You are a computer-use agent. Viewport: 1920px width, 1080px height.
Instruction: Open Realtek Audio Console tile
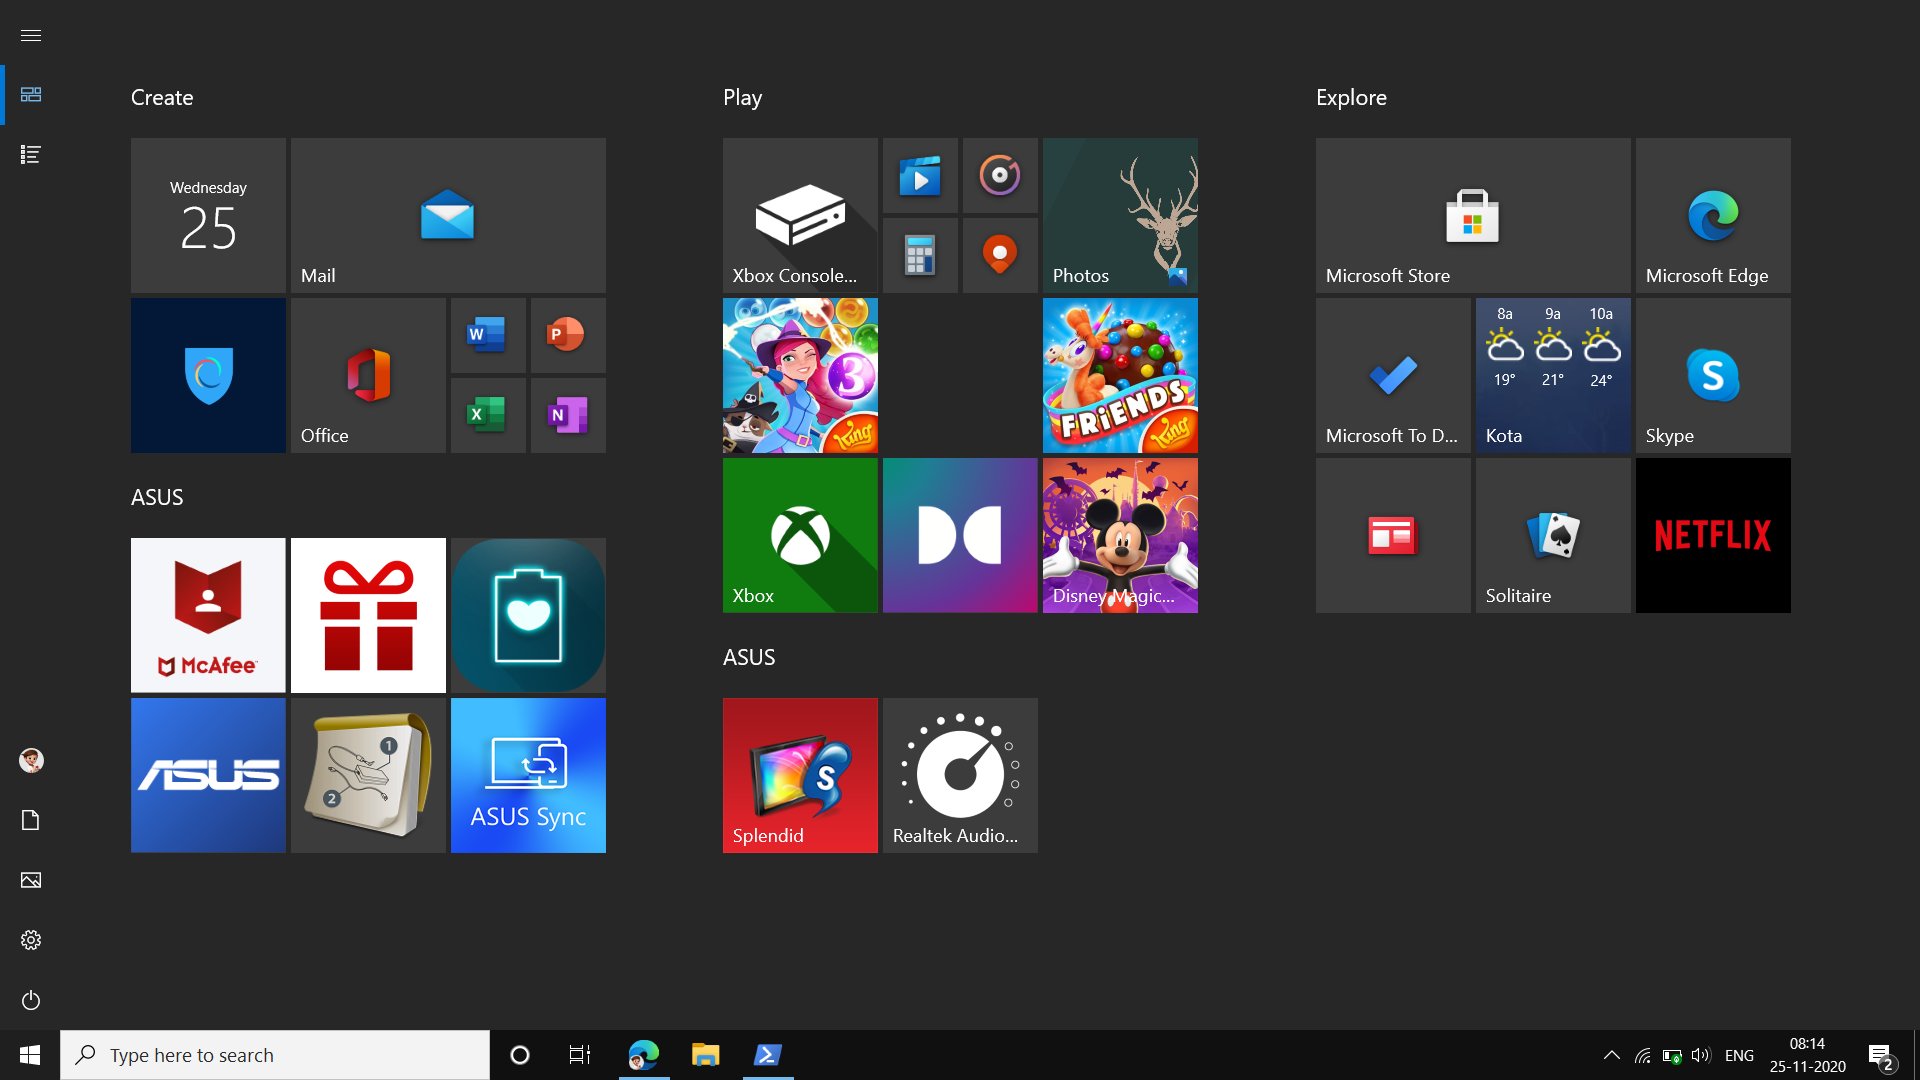(960, 775)
